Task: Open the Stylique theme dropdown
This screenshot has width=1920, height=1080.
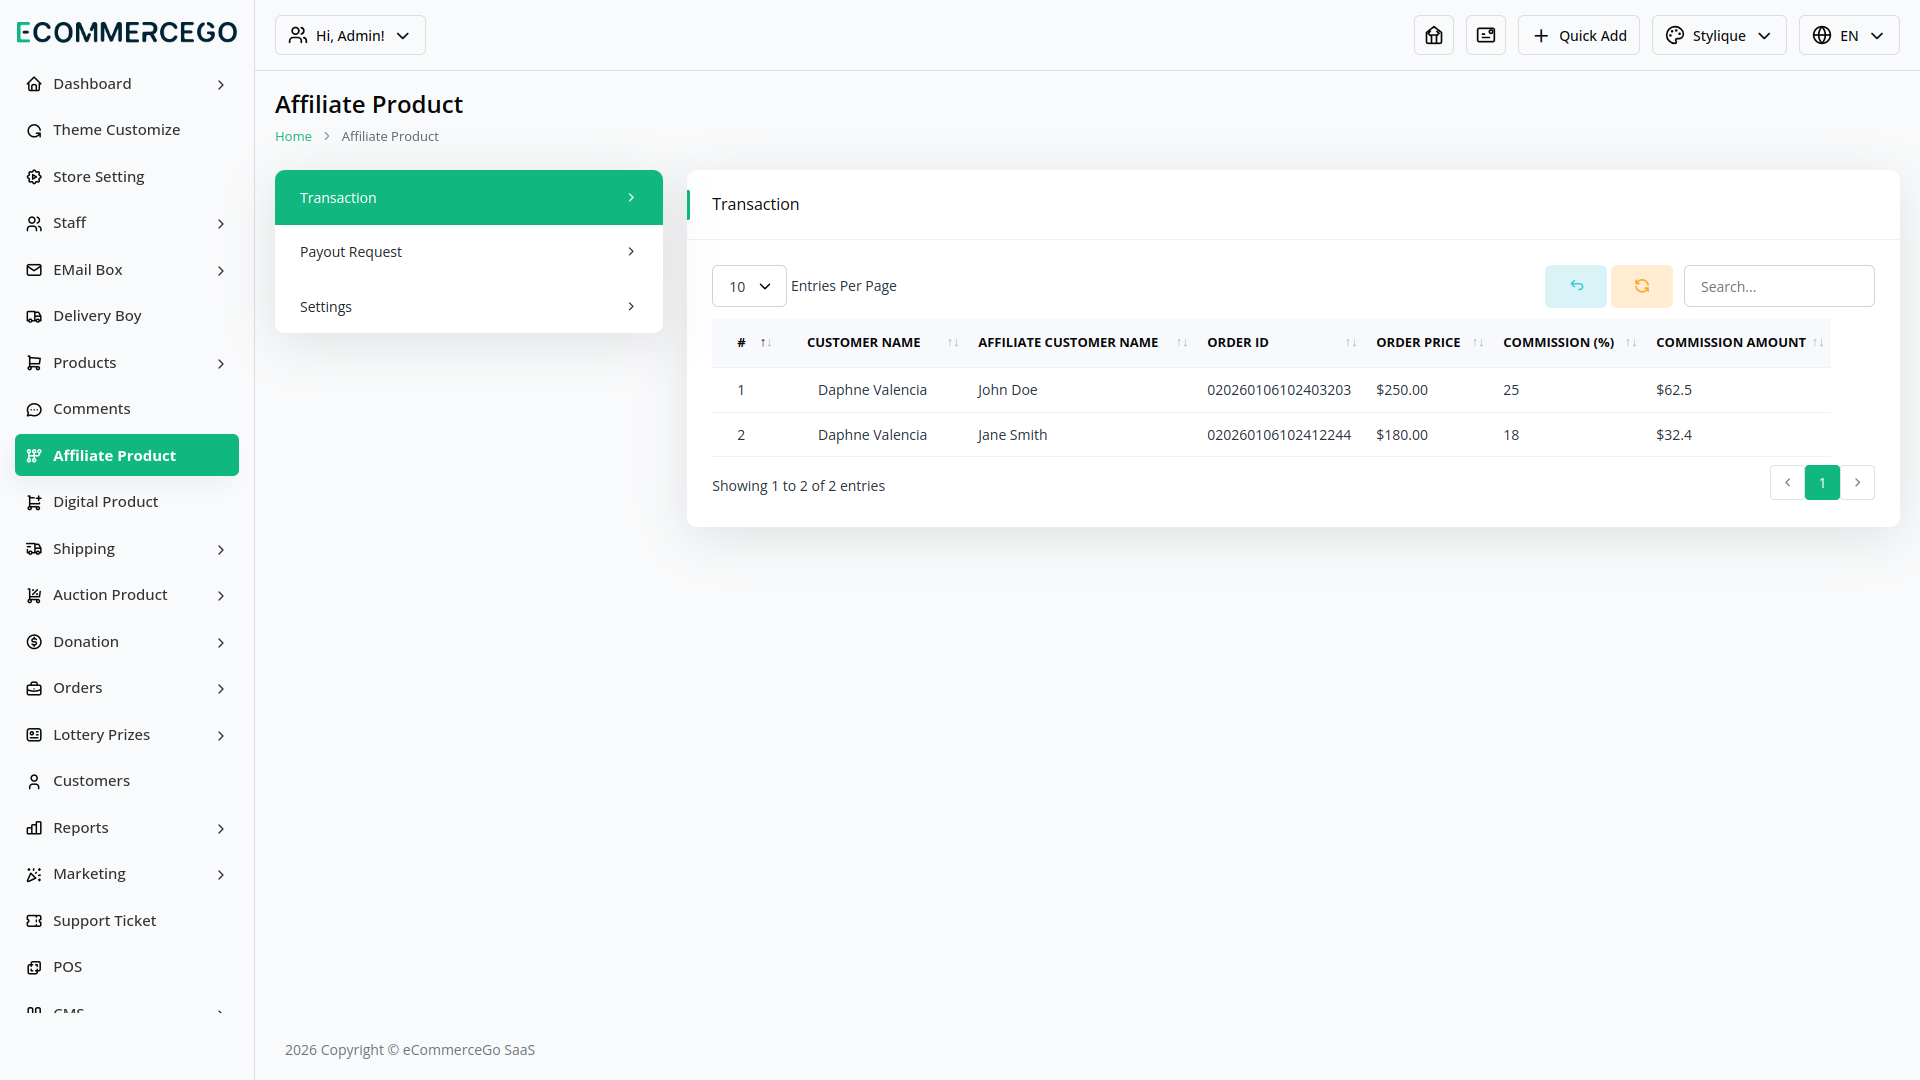Action: tap(1719, 35)
